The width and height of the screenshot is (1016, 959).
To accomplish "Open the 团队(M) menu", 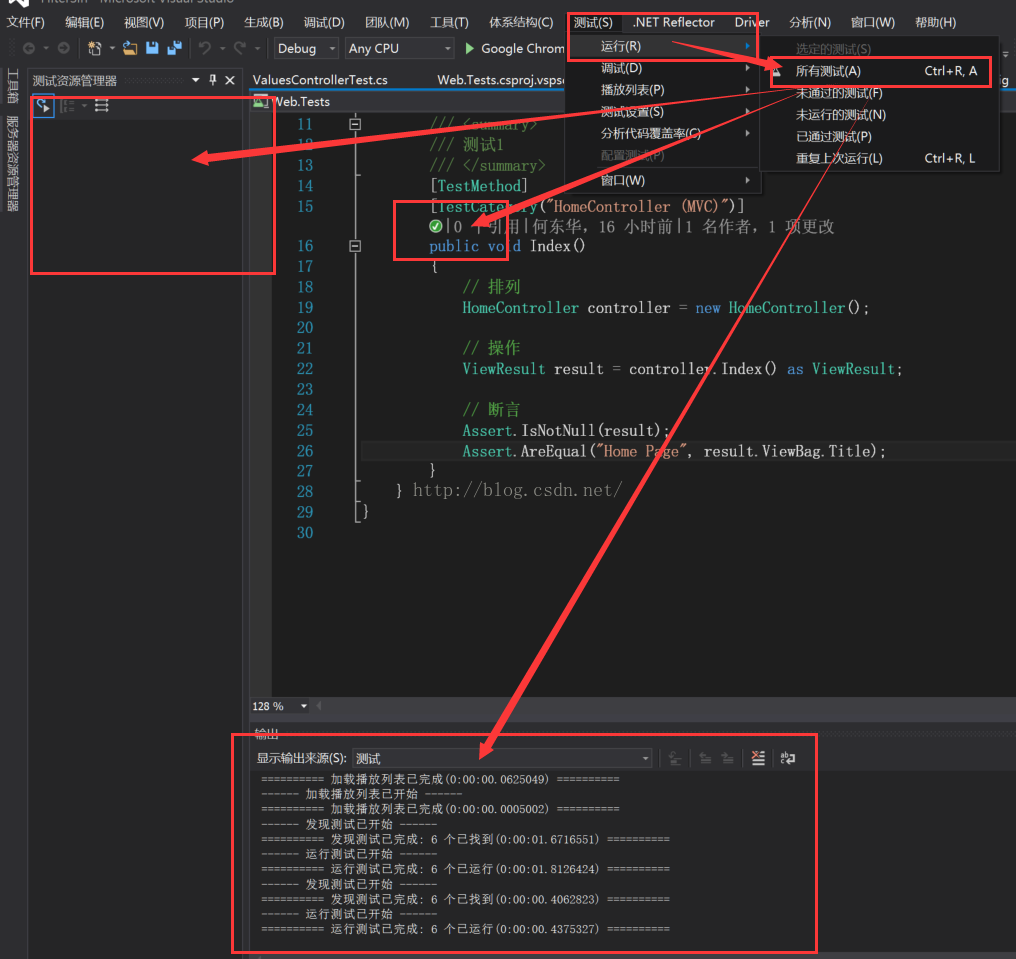I will coord(387,22).
